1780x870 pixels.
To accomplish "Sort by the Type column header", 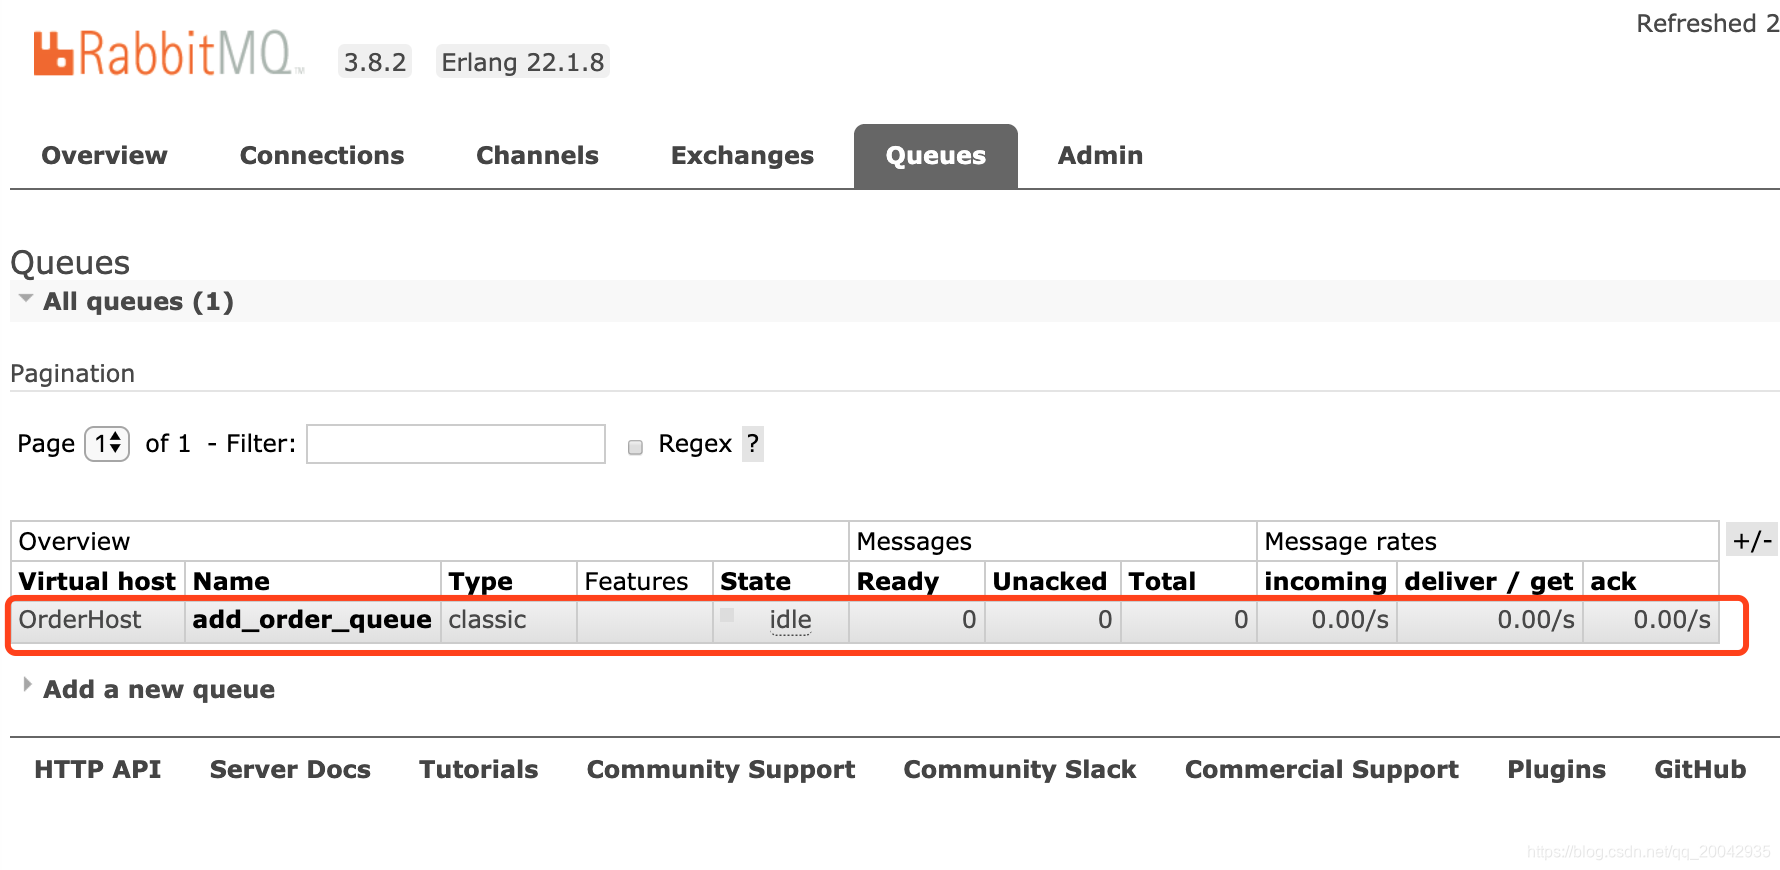I will (x=480, y=582).
